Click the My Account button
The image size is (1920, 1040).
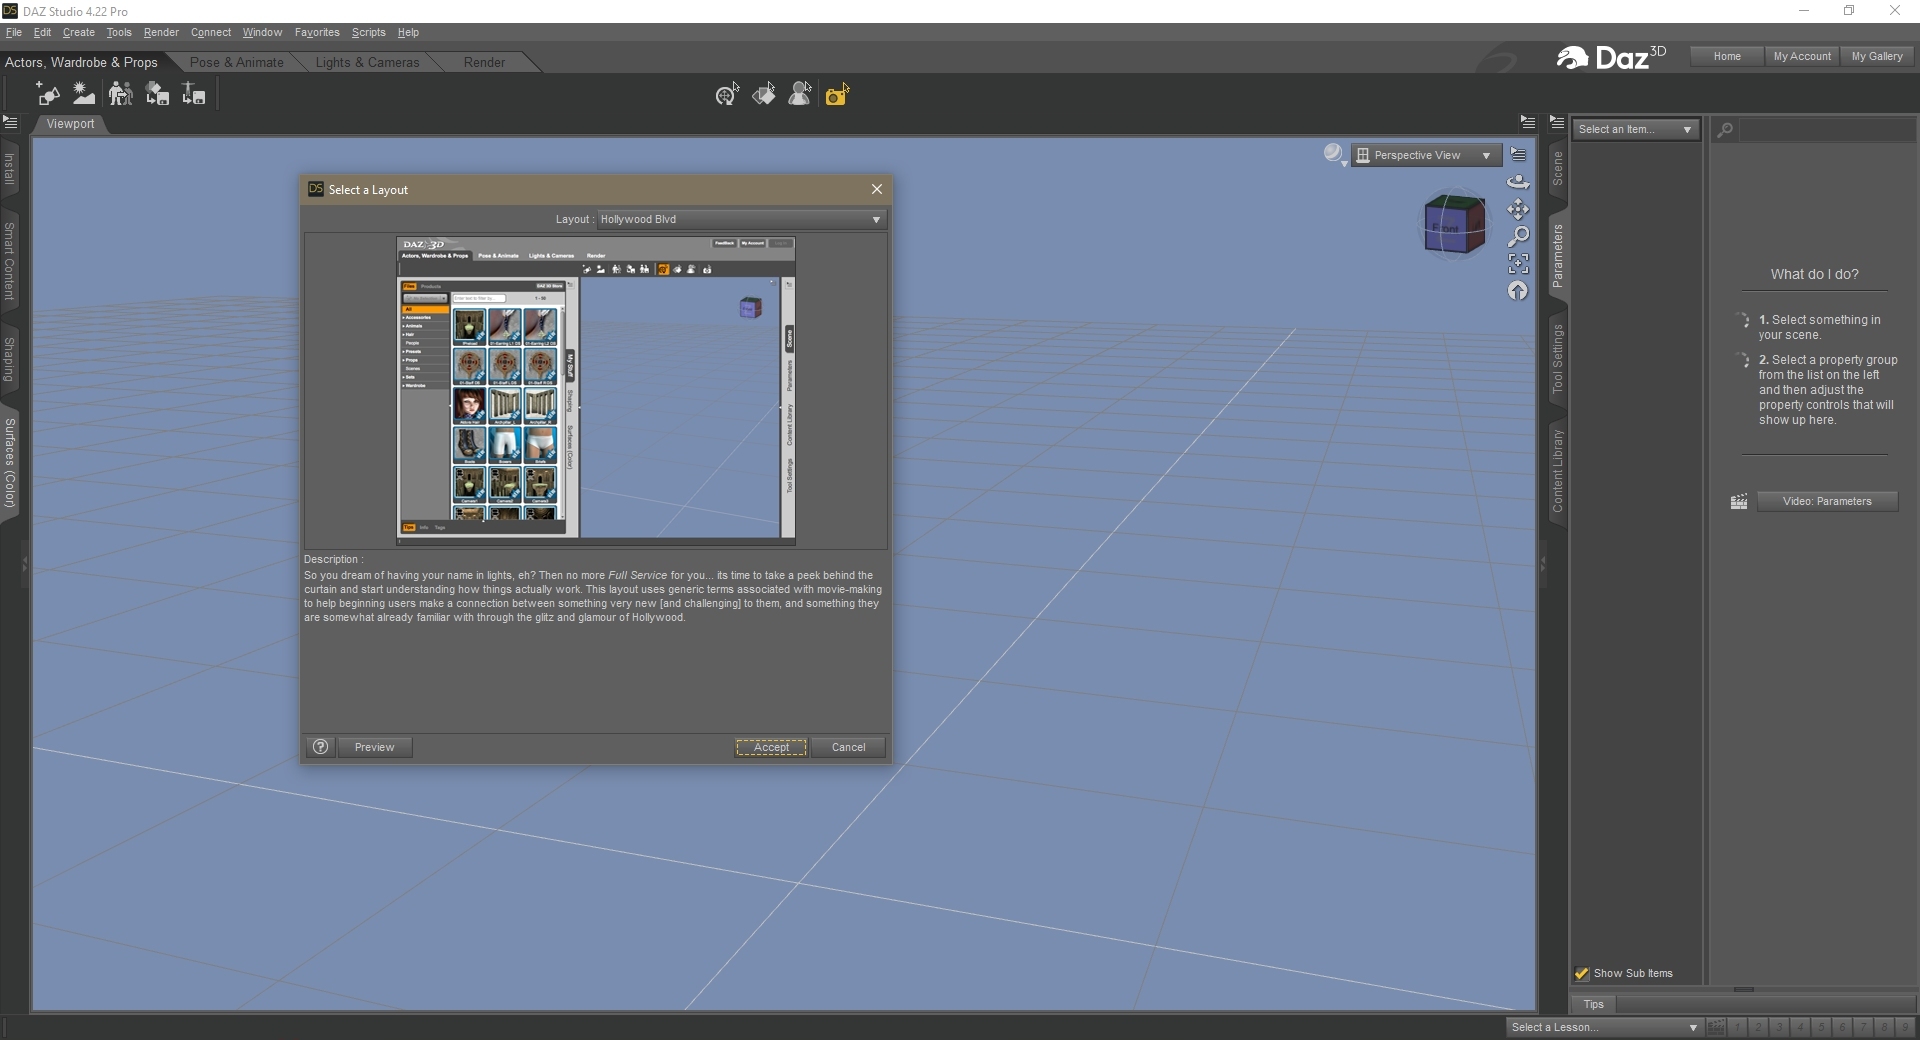tap(1802, 56)
